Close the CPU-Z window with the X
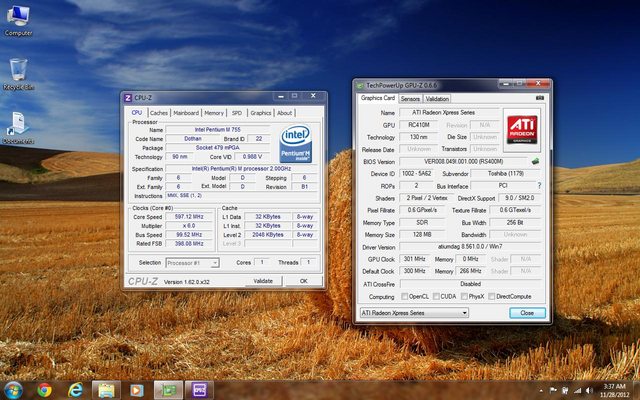 pos(313,96)
